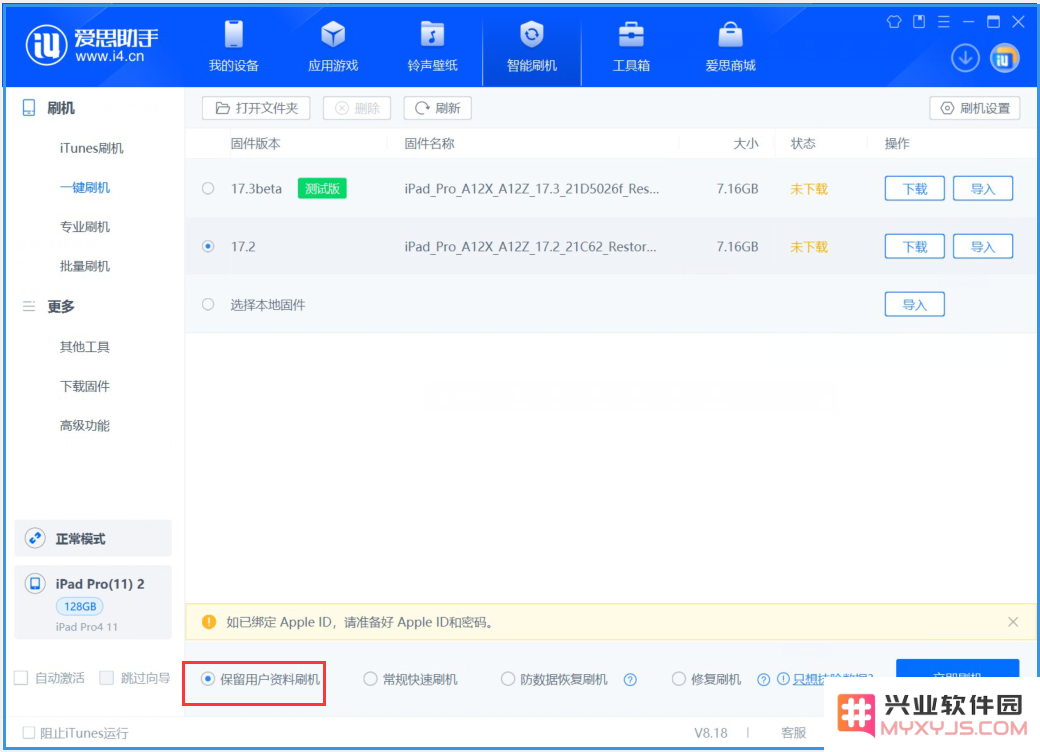Click 导入 for the 17.2 firmware
The height and width of the screenshot is (752, 1040).
pyautogui.click(x=983, y=247)
